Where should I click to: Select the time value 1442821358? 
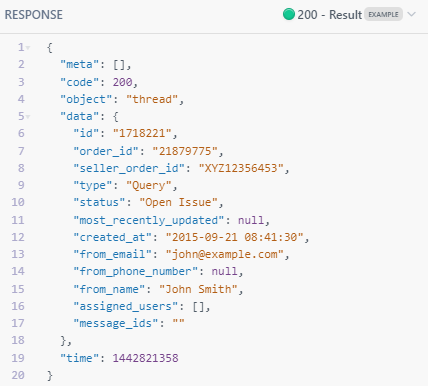pyautogui.click(x=145, y=358)
